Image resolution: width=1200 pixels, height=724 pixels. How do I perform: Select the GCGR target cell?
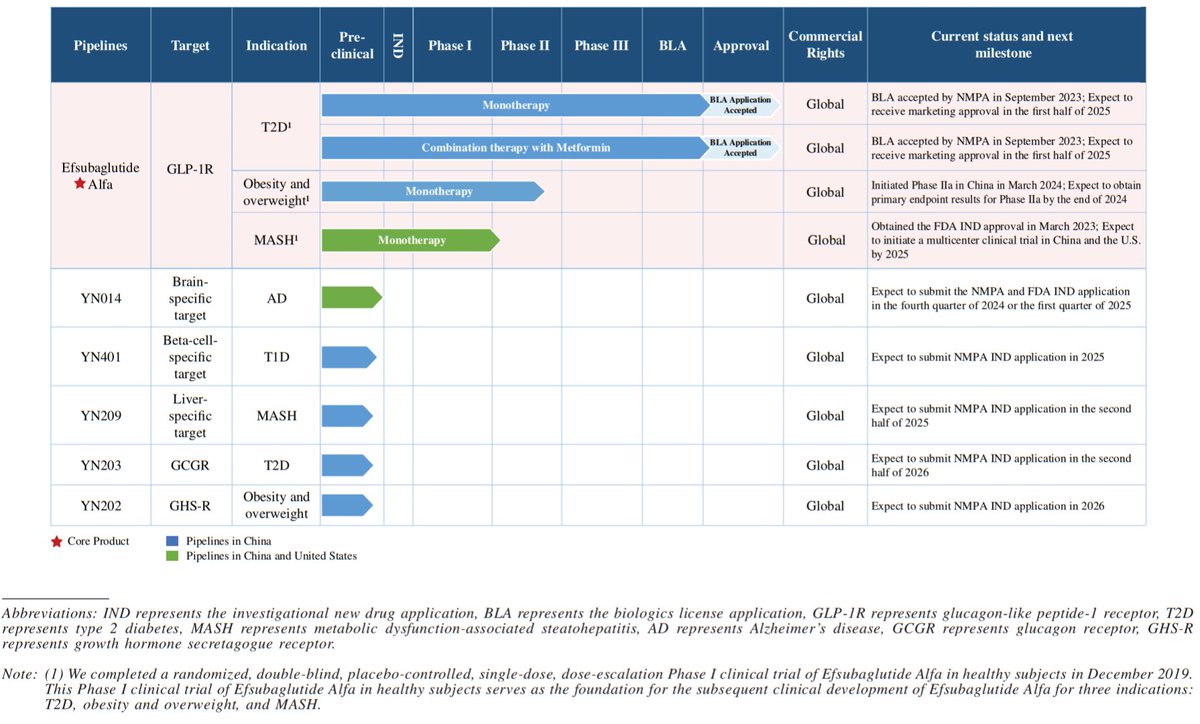192,465
